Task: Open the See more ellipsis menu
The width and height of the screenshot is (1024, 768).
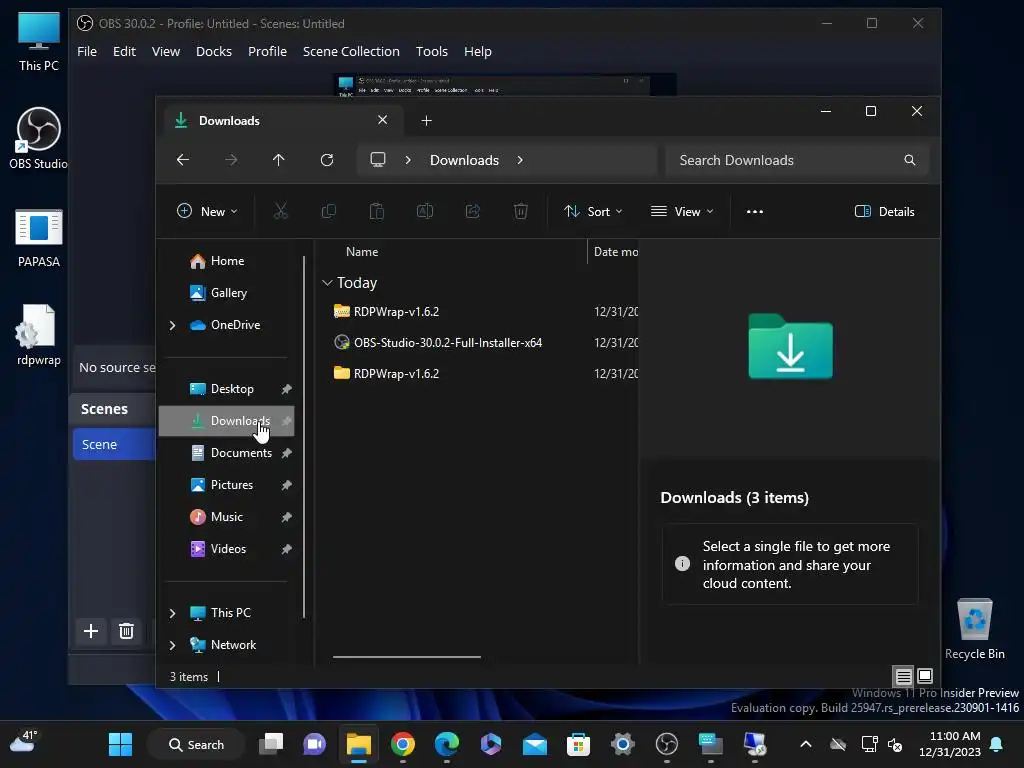Action: pos(755,212)
